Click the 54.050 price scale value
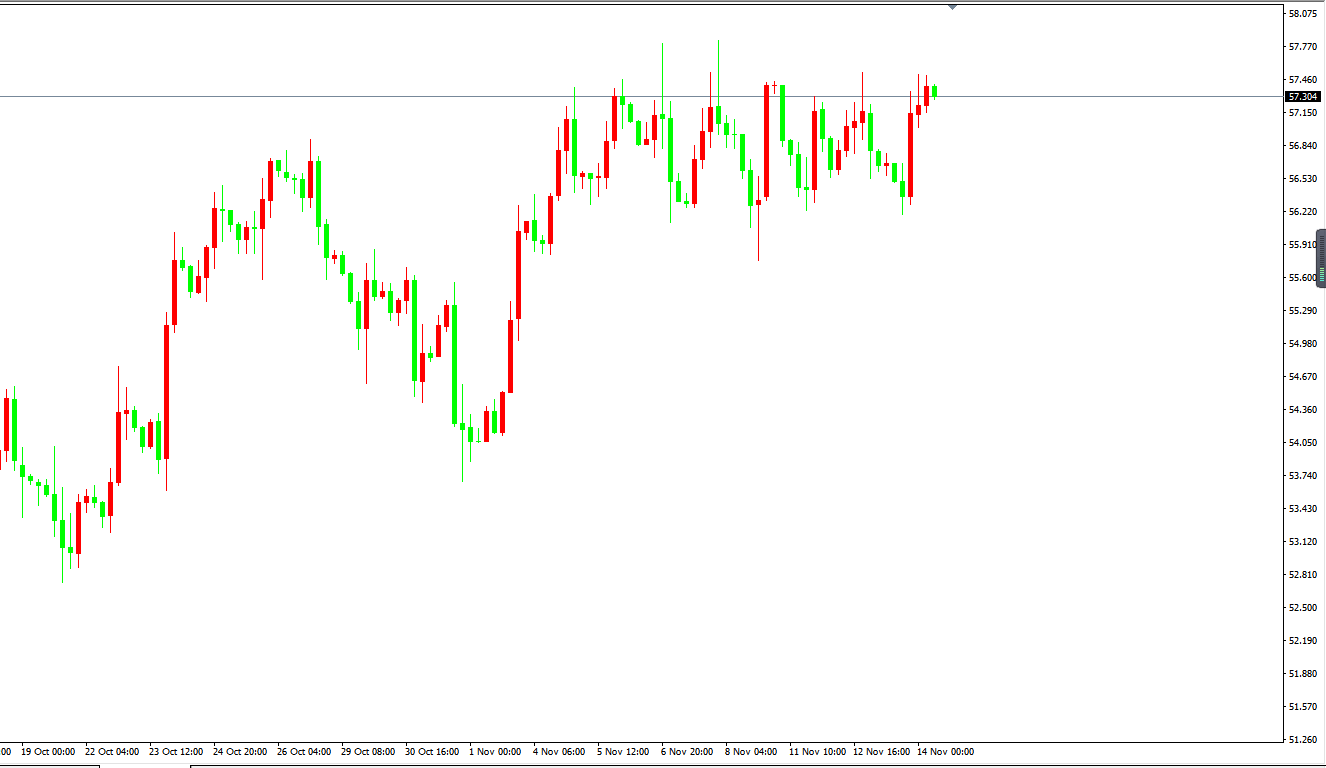The image size is (1326, 768). (1302, 443)
